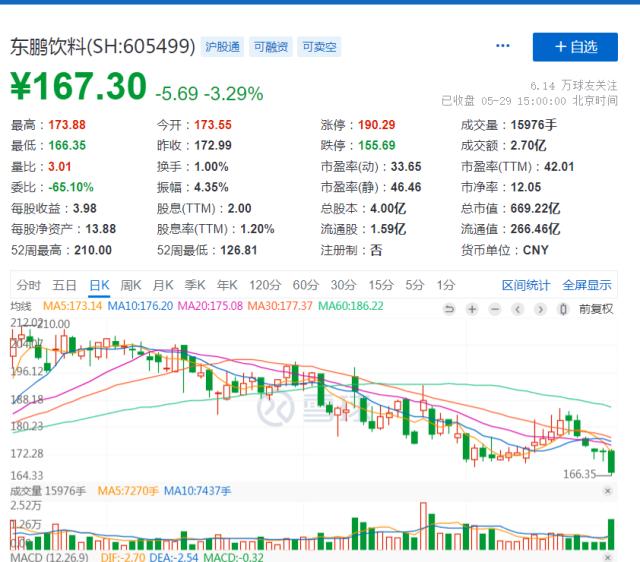640x562 pixels.
Task: Click the 自选 add to watchlist button
Action: coord(575,47)
